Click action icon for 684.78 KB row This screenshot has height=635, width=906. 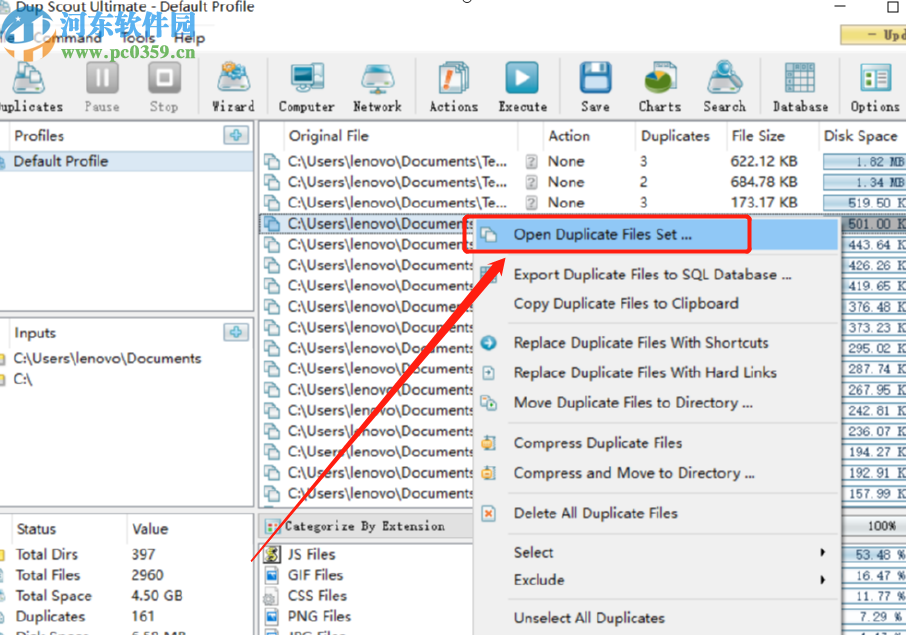click(x=532, y=182)
